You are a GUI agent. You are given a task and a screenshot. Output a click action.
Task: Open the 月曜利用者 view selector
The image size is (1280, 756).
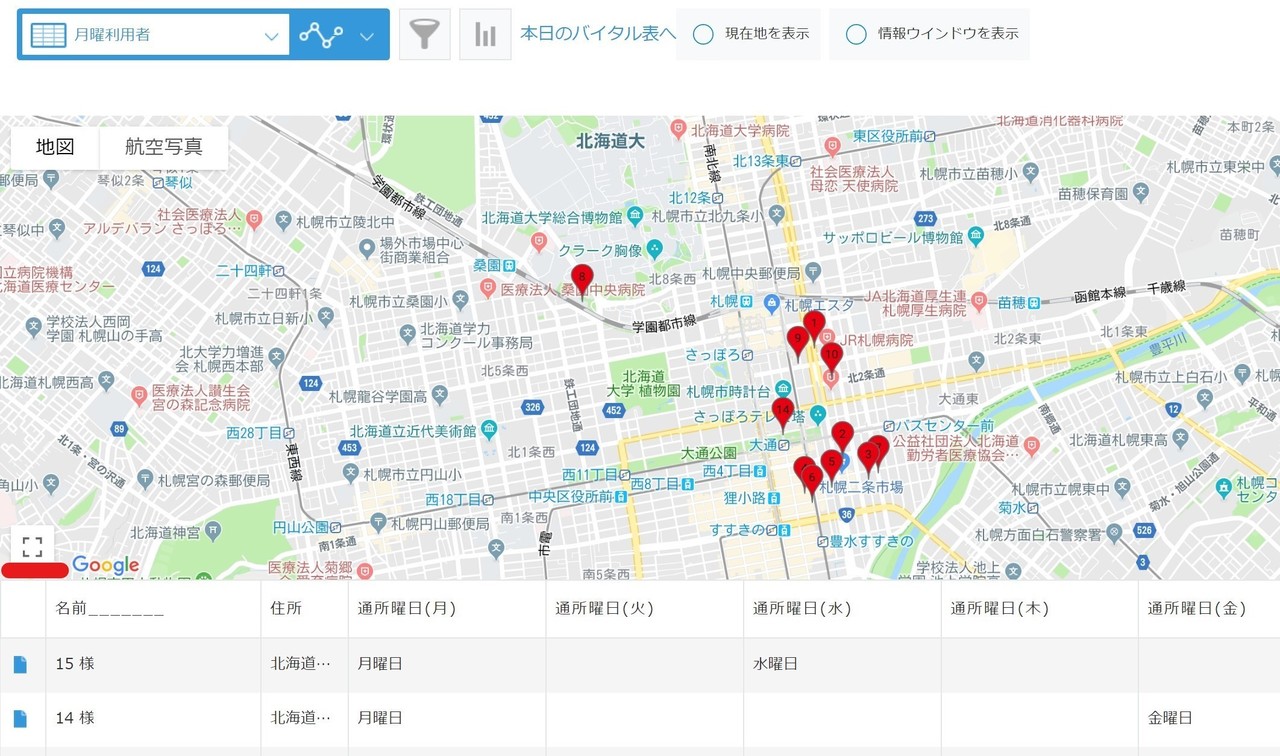pos(154,35)
